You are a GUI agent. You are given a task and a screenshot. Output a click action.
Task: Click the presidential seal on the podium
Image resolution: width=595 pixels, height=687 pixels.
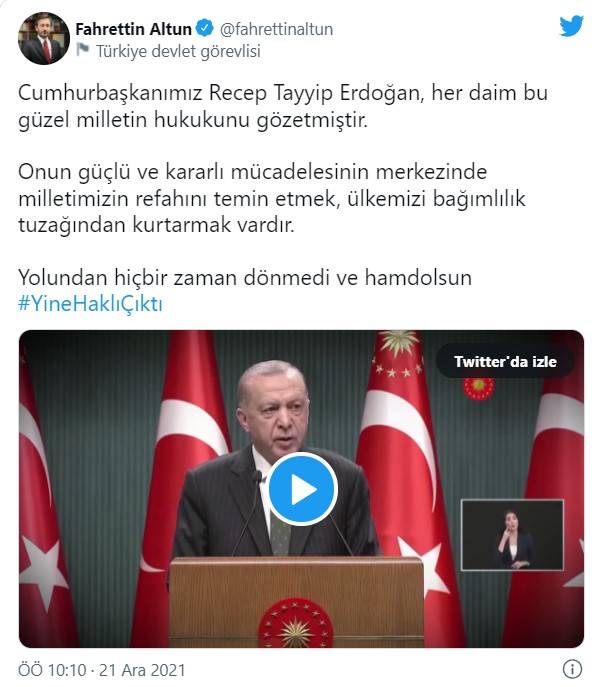[x=295, y=623]
